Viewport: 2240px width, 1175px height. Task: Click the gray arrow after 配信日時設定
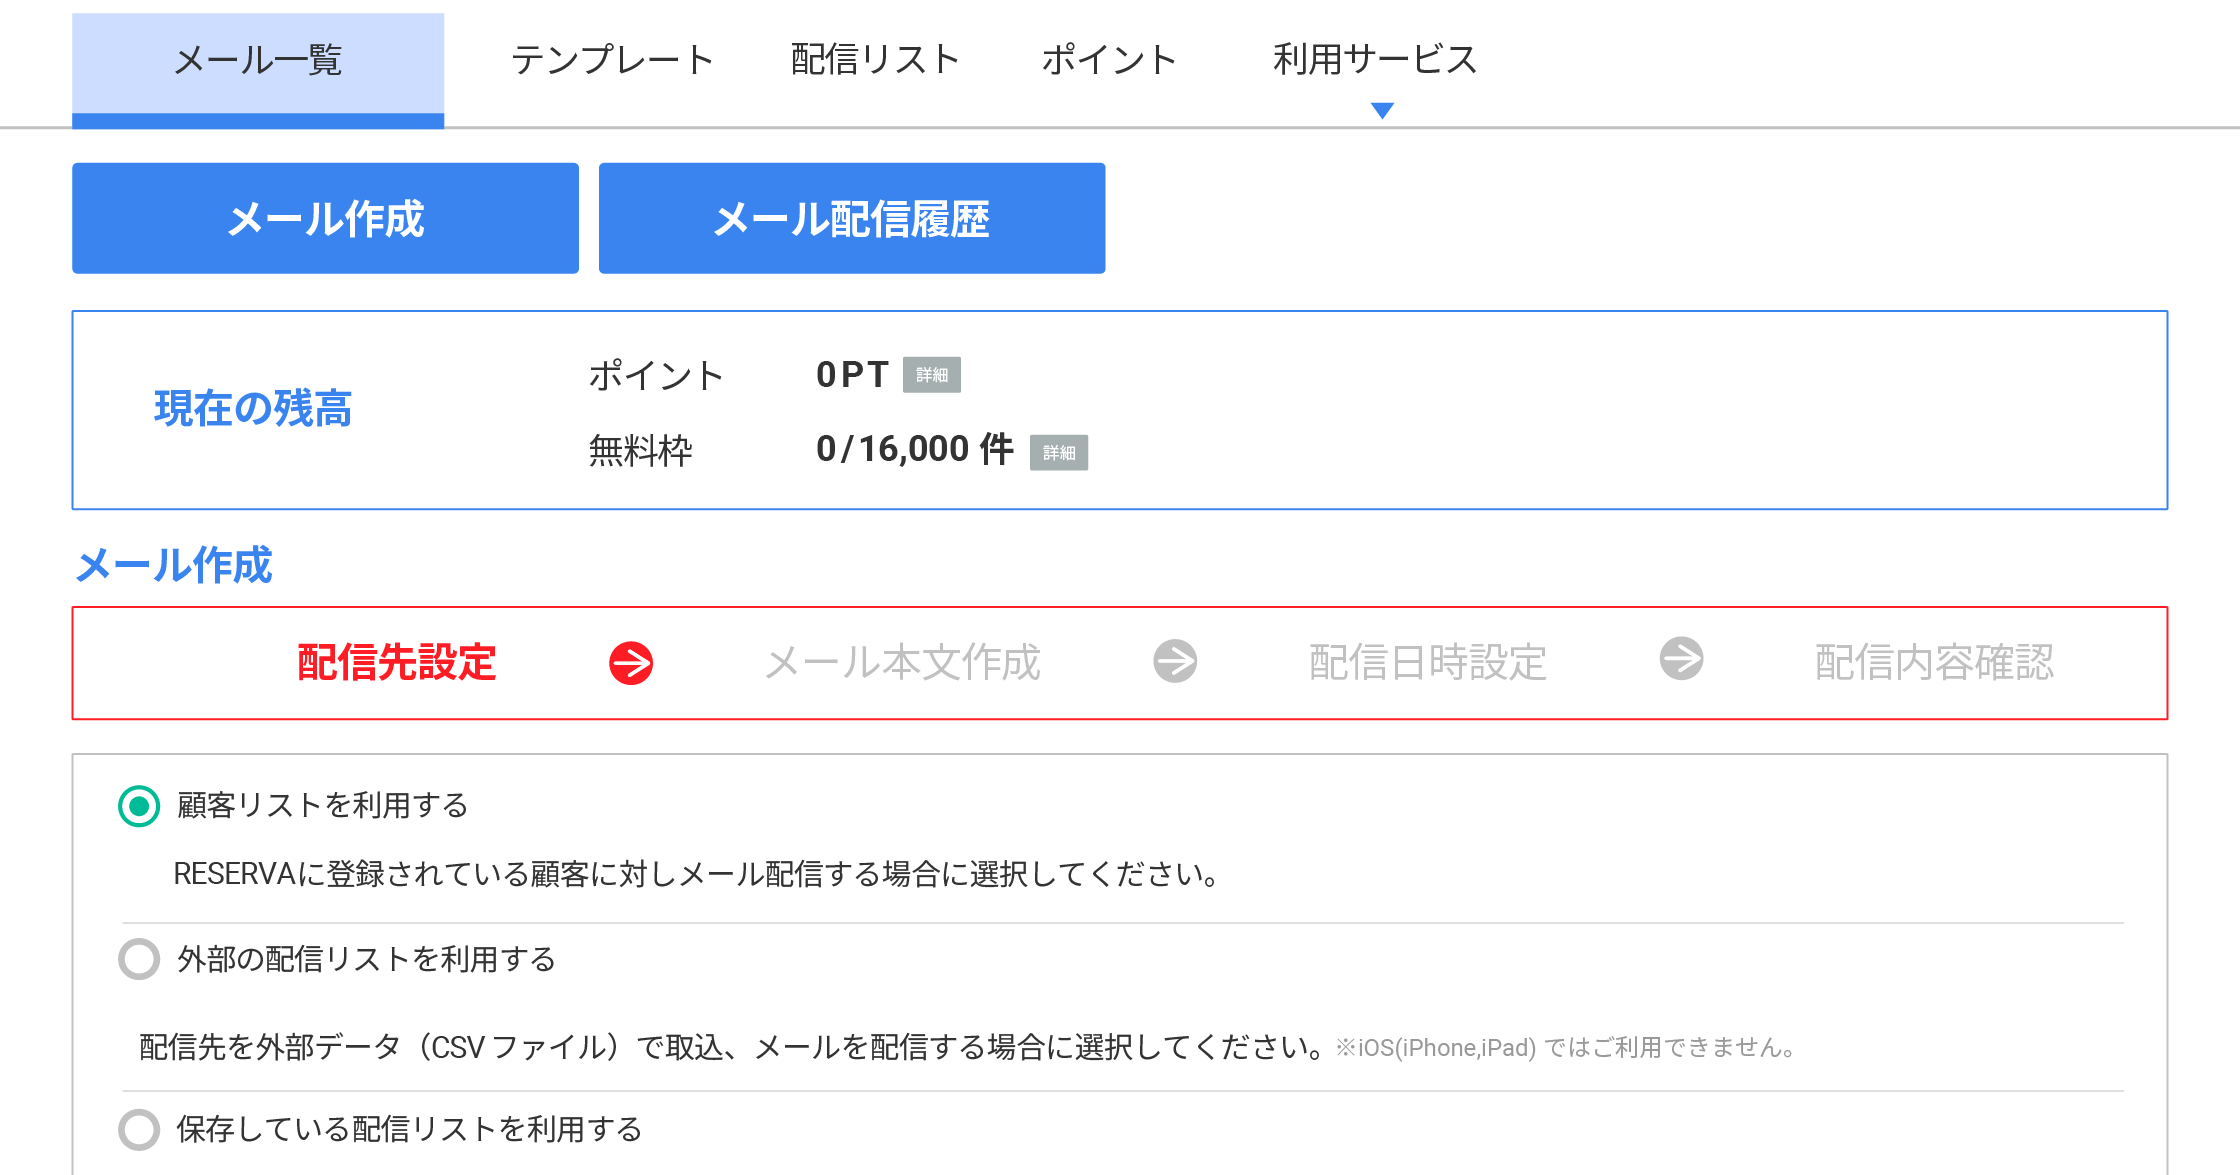[x=1681, y=659]
